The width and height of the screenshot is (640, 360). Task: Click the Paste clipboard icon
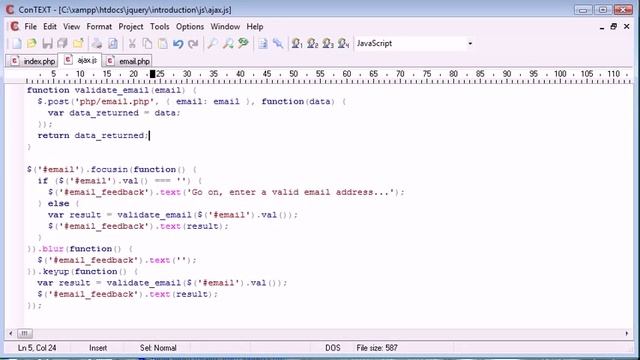point(162,43)
